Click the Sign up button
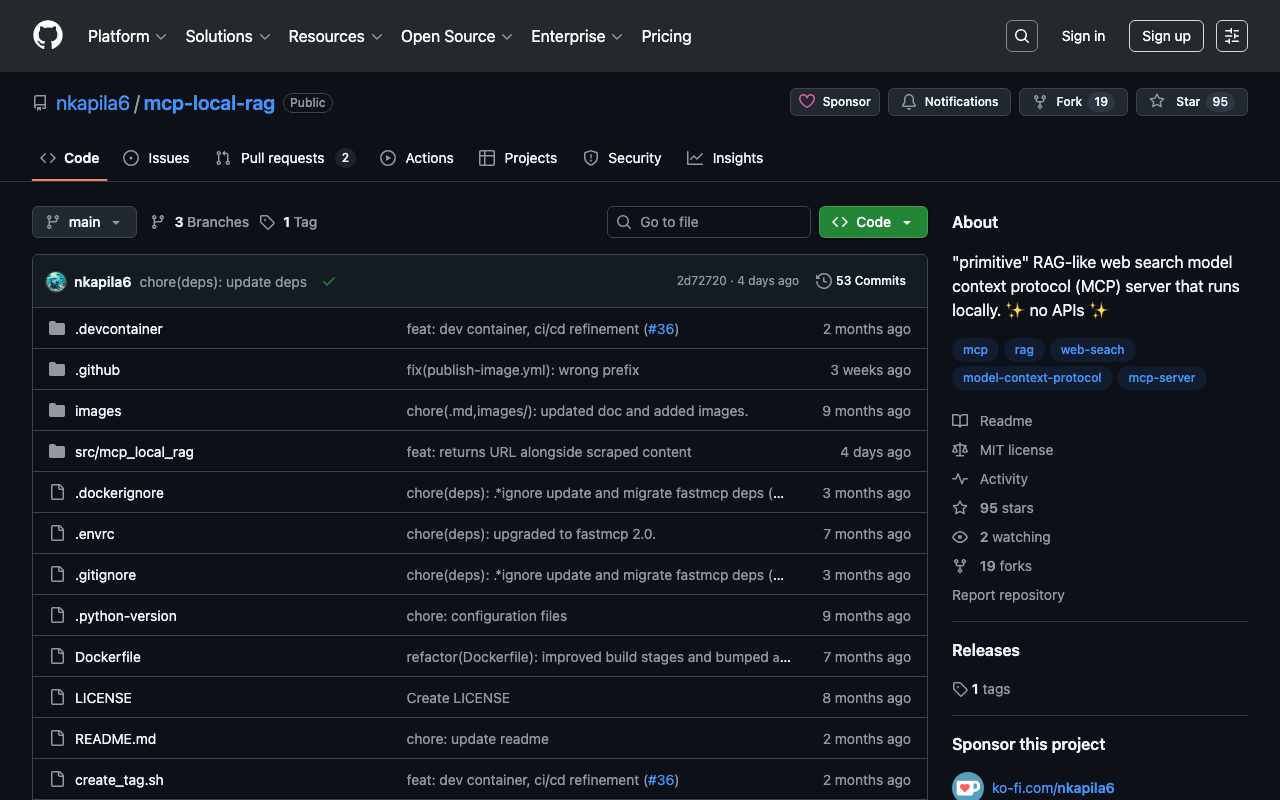The height and width of the screenshot is (800, 1280). coord(1166,36)
